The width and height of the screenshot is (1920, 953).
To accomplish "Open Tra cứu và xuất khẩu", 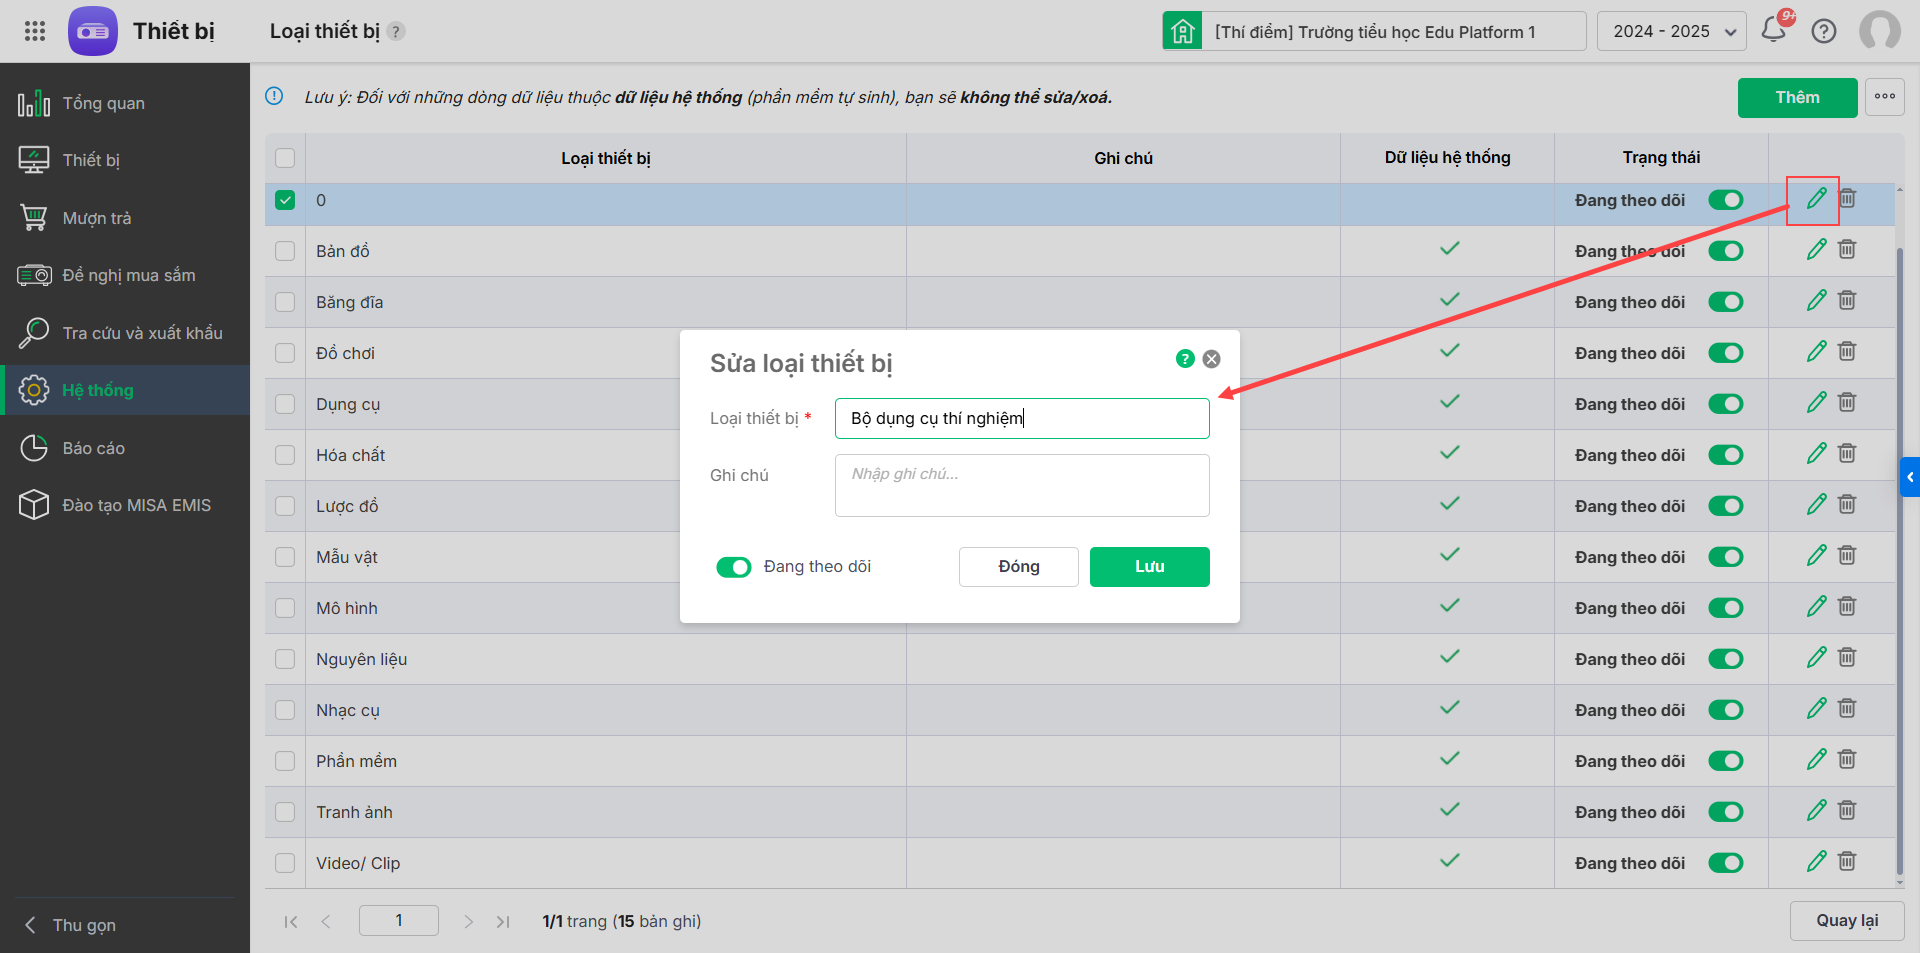I will click(125, 333).
